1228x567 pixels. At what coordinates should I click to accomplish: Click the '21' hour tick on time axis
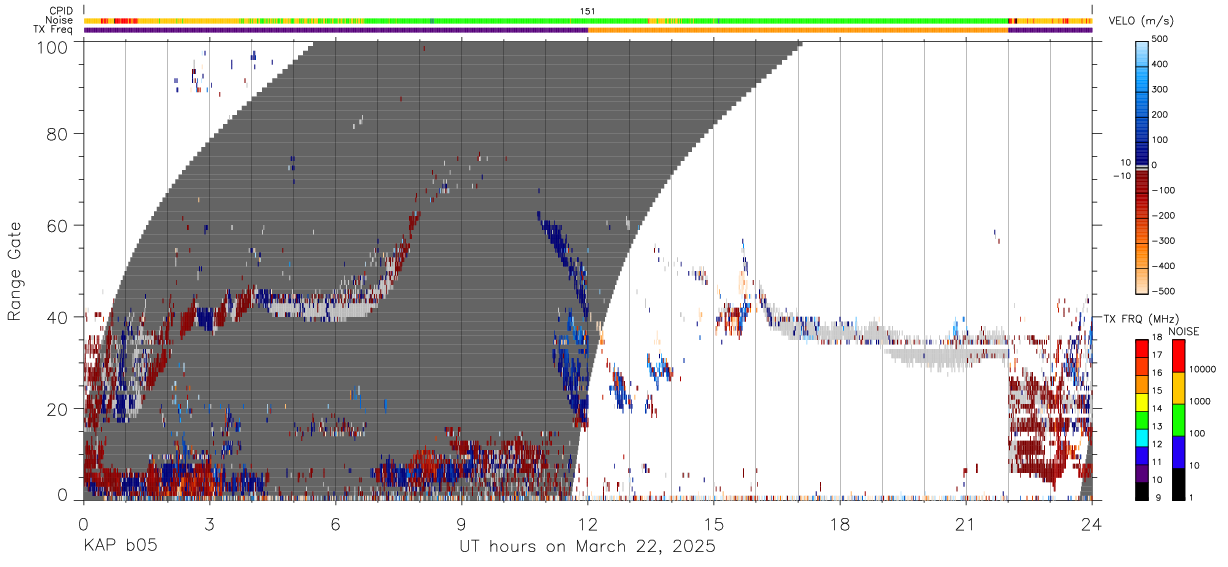(x=966, y=523)
